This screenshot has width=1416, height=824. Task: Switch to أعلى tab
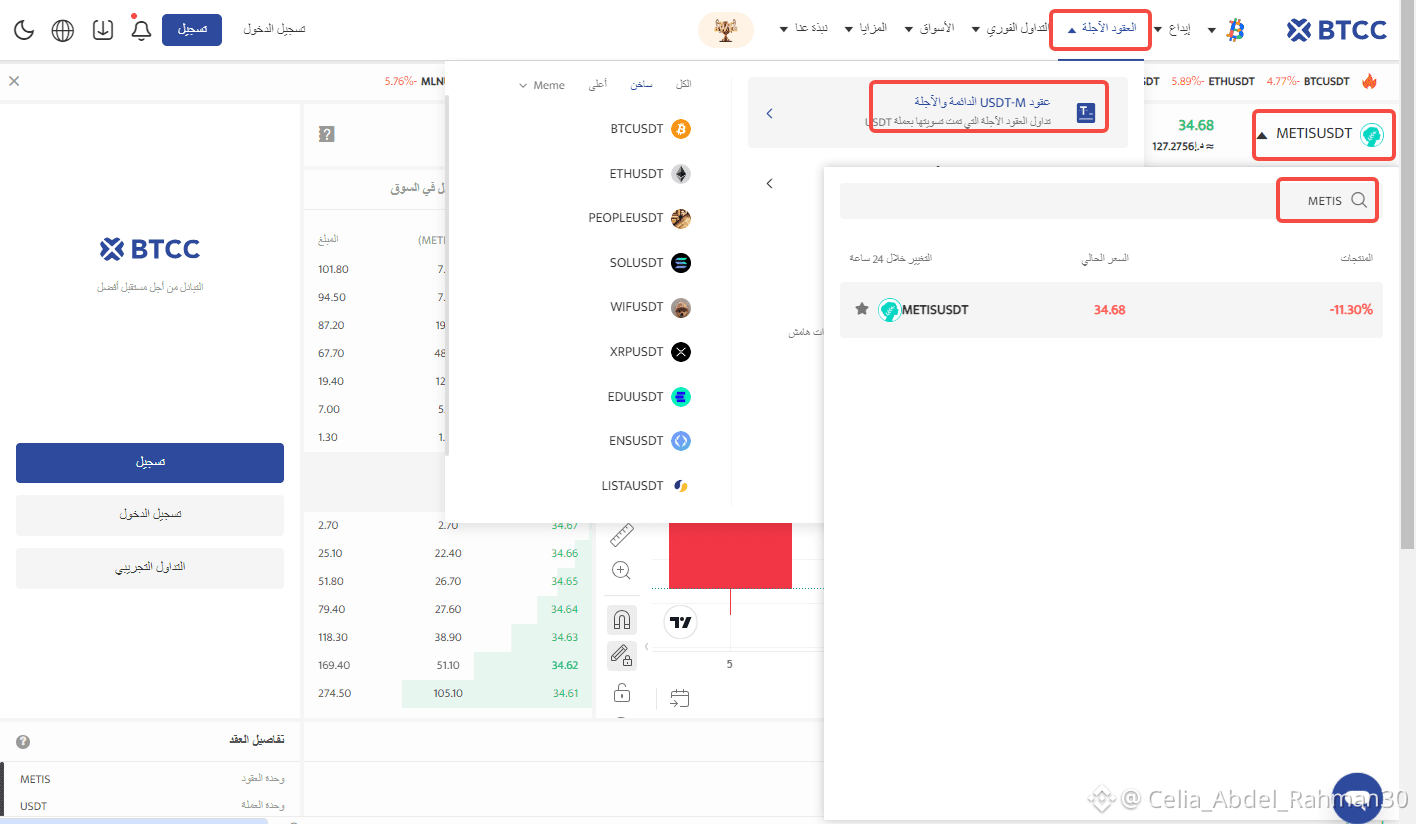click(597, 85)
